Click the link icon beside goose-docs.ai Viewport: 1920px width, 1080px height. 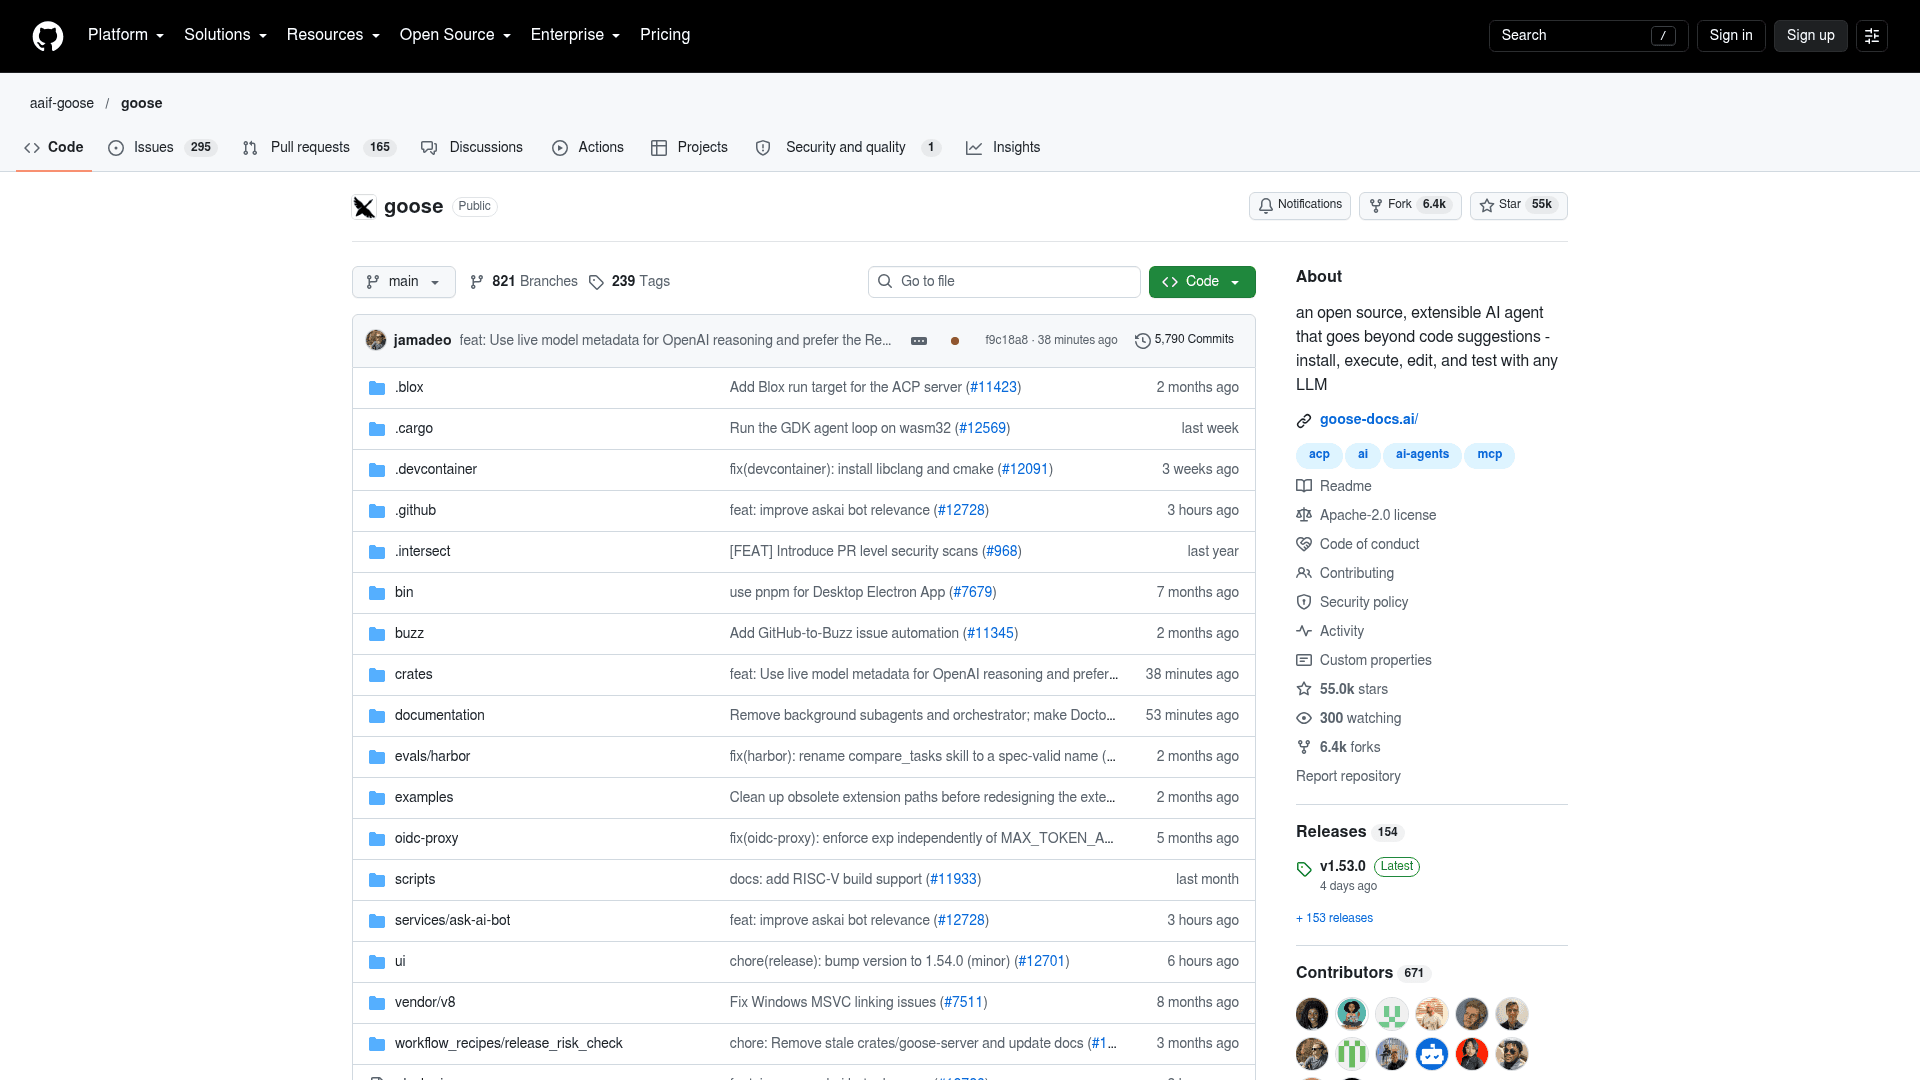(1304, 421)
